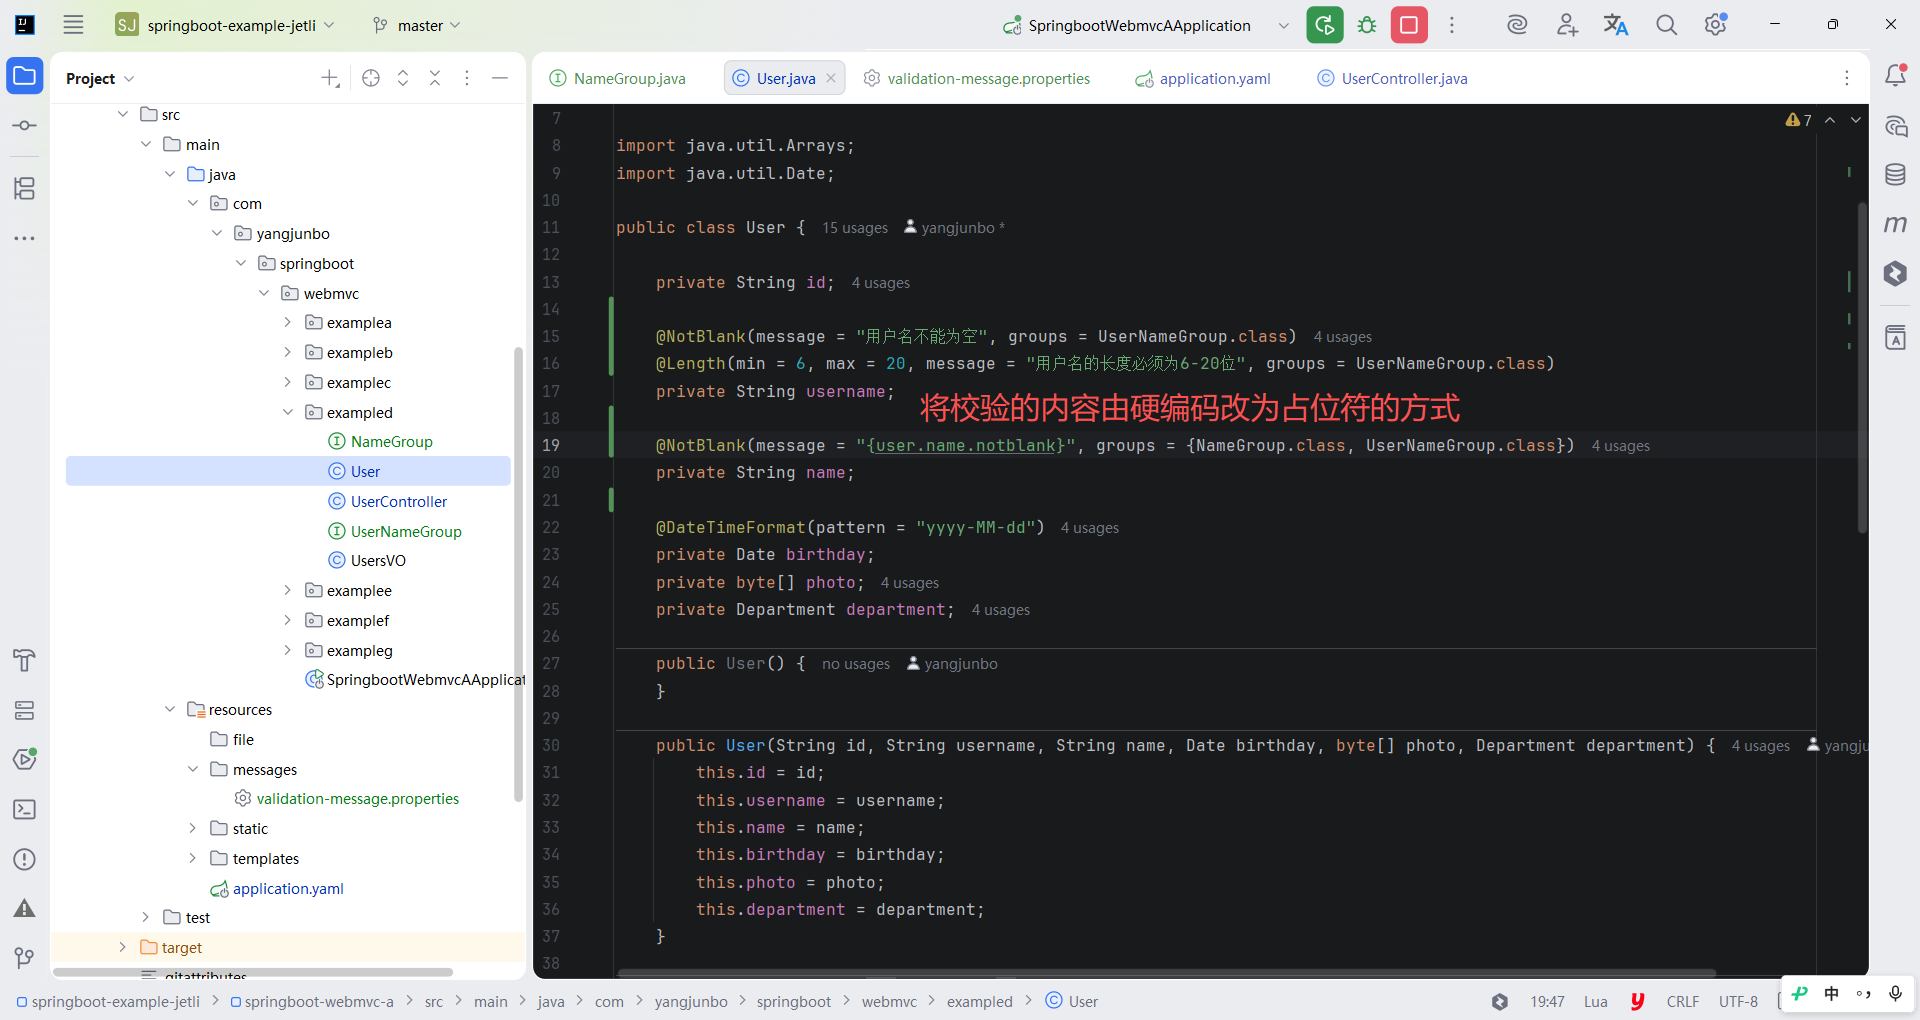
Task: Click the Translate icon in toolbar
Action: (x=1616, y=25)
